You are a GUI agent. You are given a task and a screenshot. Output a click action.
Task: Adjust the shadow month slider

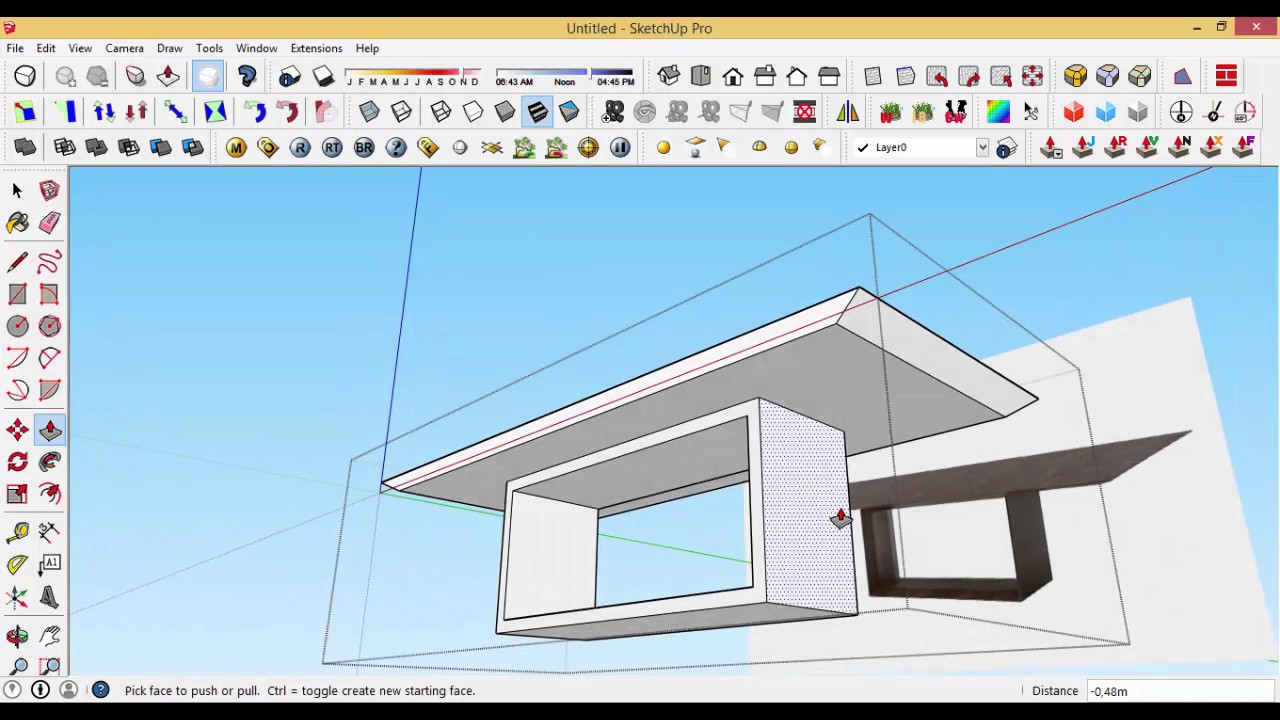(x=413, y=72)
